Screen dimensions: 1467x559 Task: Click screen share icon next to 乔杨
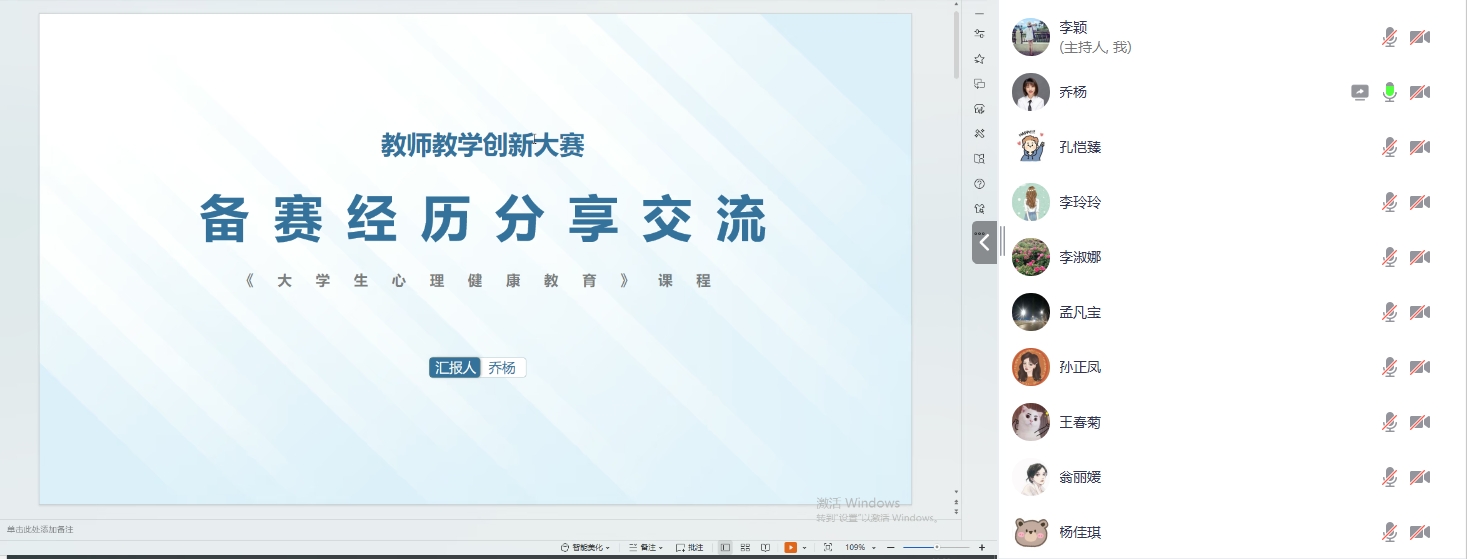pos(1359,92)
